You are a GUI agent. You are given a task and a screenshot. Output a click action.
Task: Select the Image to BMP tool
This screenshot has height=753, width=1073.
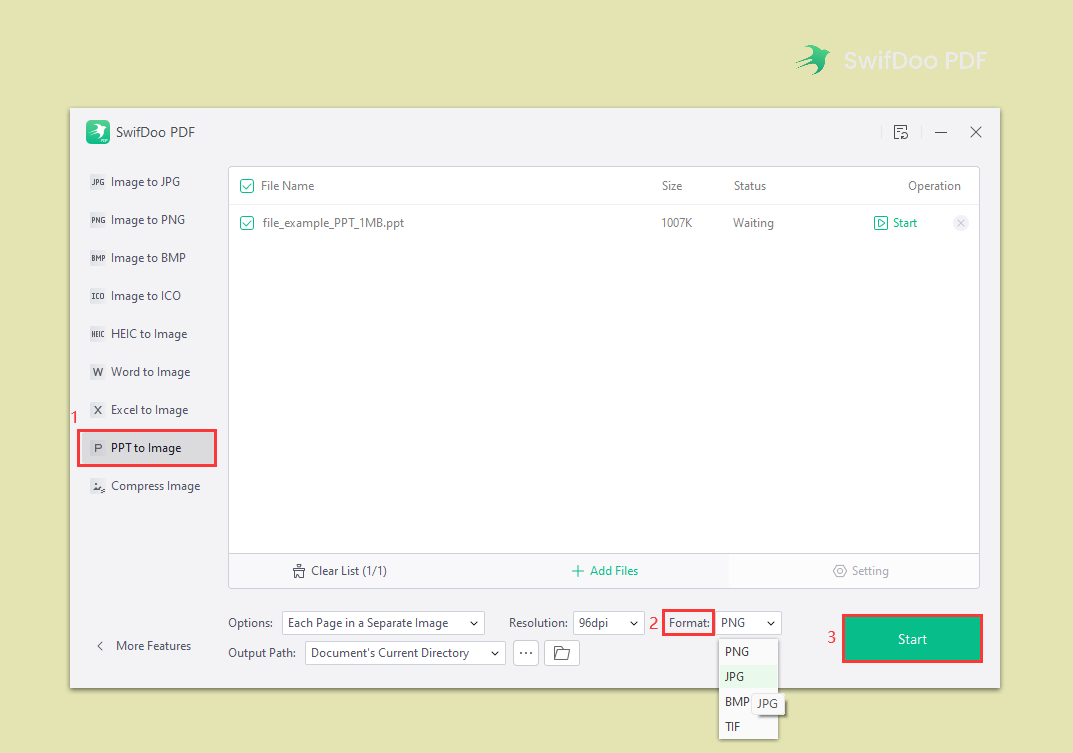[x=146, y=257]
